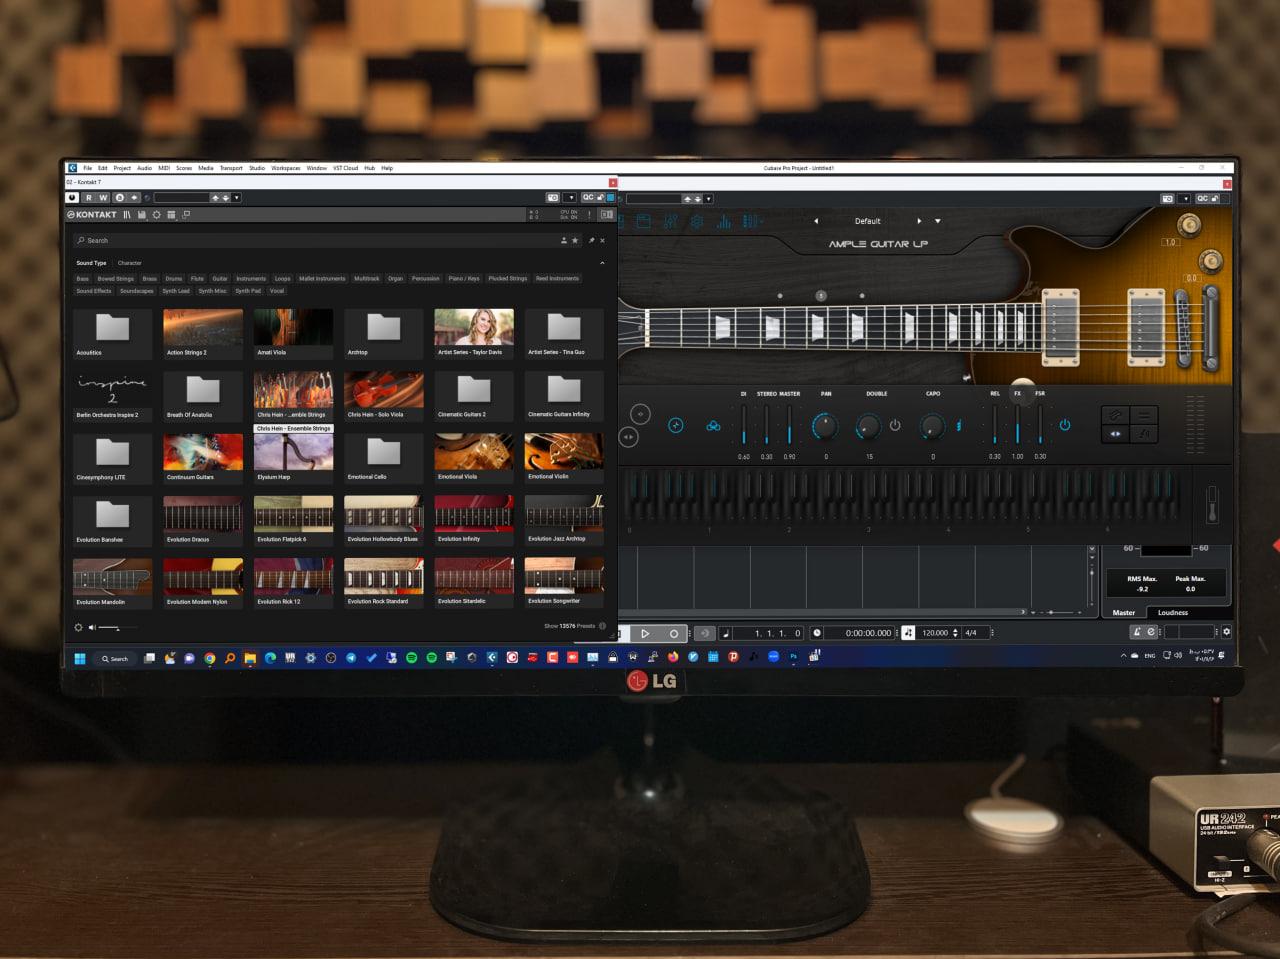Collapse the Sound Type tag section
The width and height of the screenshot is (1280, 959).
602,263
